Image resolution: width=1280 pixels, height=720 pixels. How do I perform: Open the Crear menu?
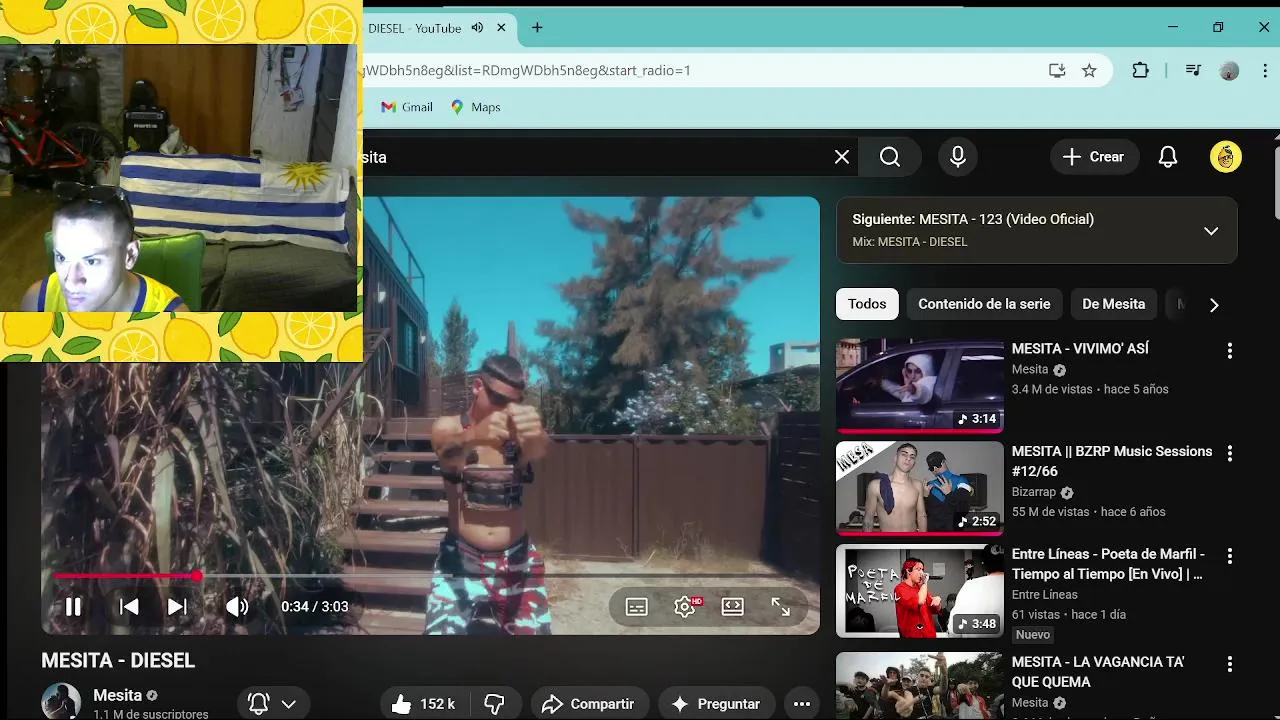tap(1094, 157)
